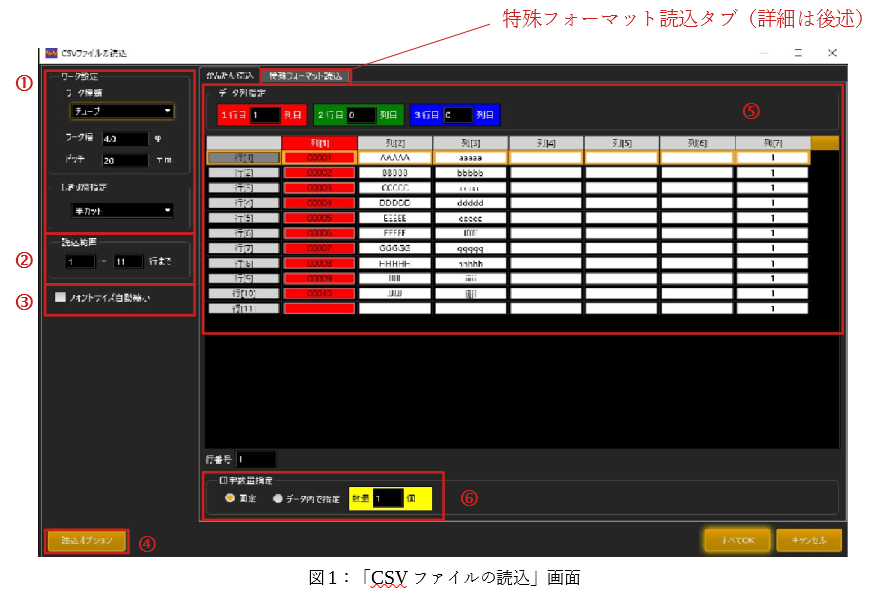Select the 列[7] column header
This screenshot has height=604, width=882.
773,143
